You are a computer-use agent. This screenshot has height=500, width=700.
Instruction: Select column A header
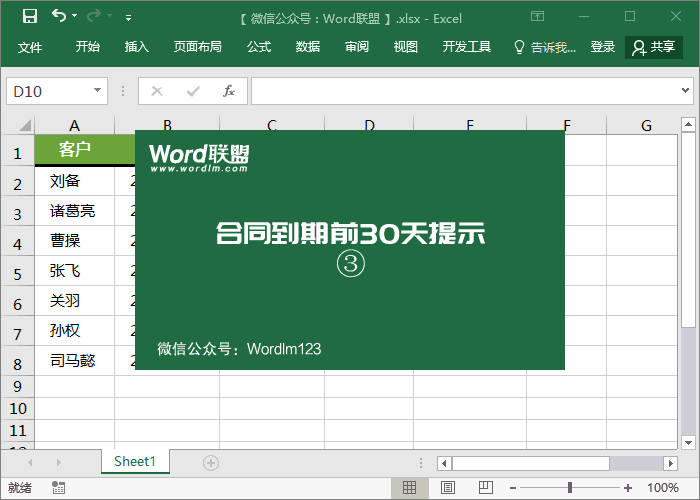75,125
